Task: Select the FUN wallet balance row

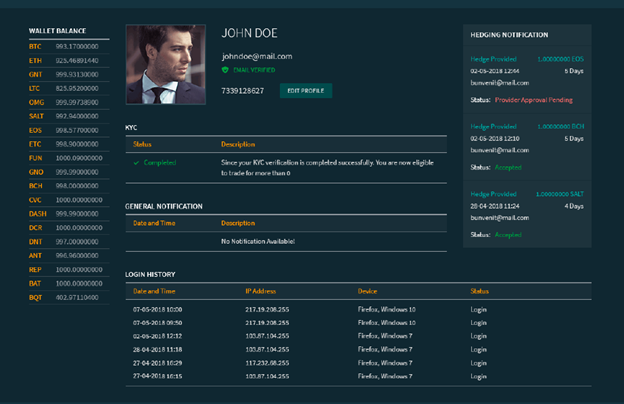Action: [x=69, y=158]
